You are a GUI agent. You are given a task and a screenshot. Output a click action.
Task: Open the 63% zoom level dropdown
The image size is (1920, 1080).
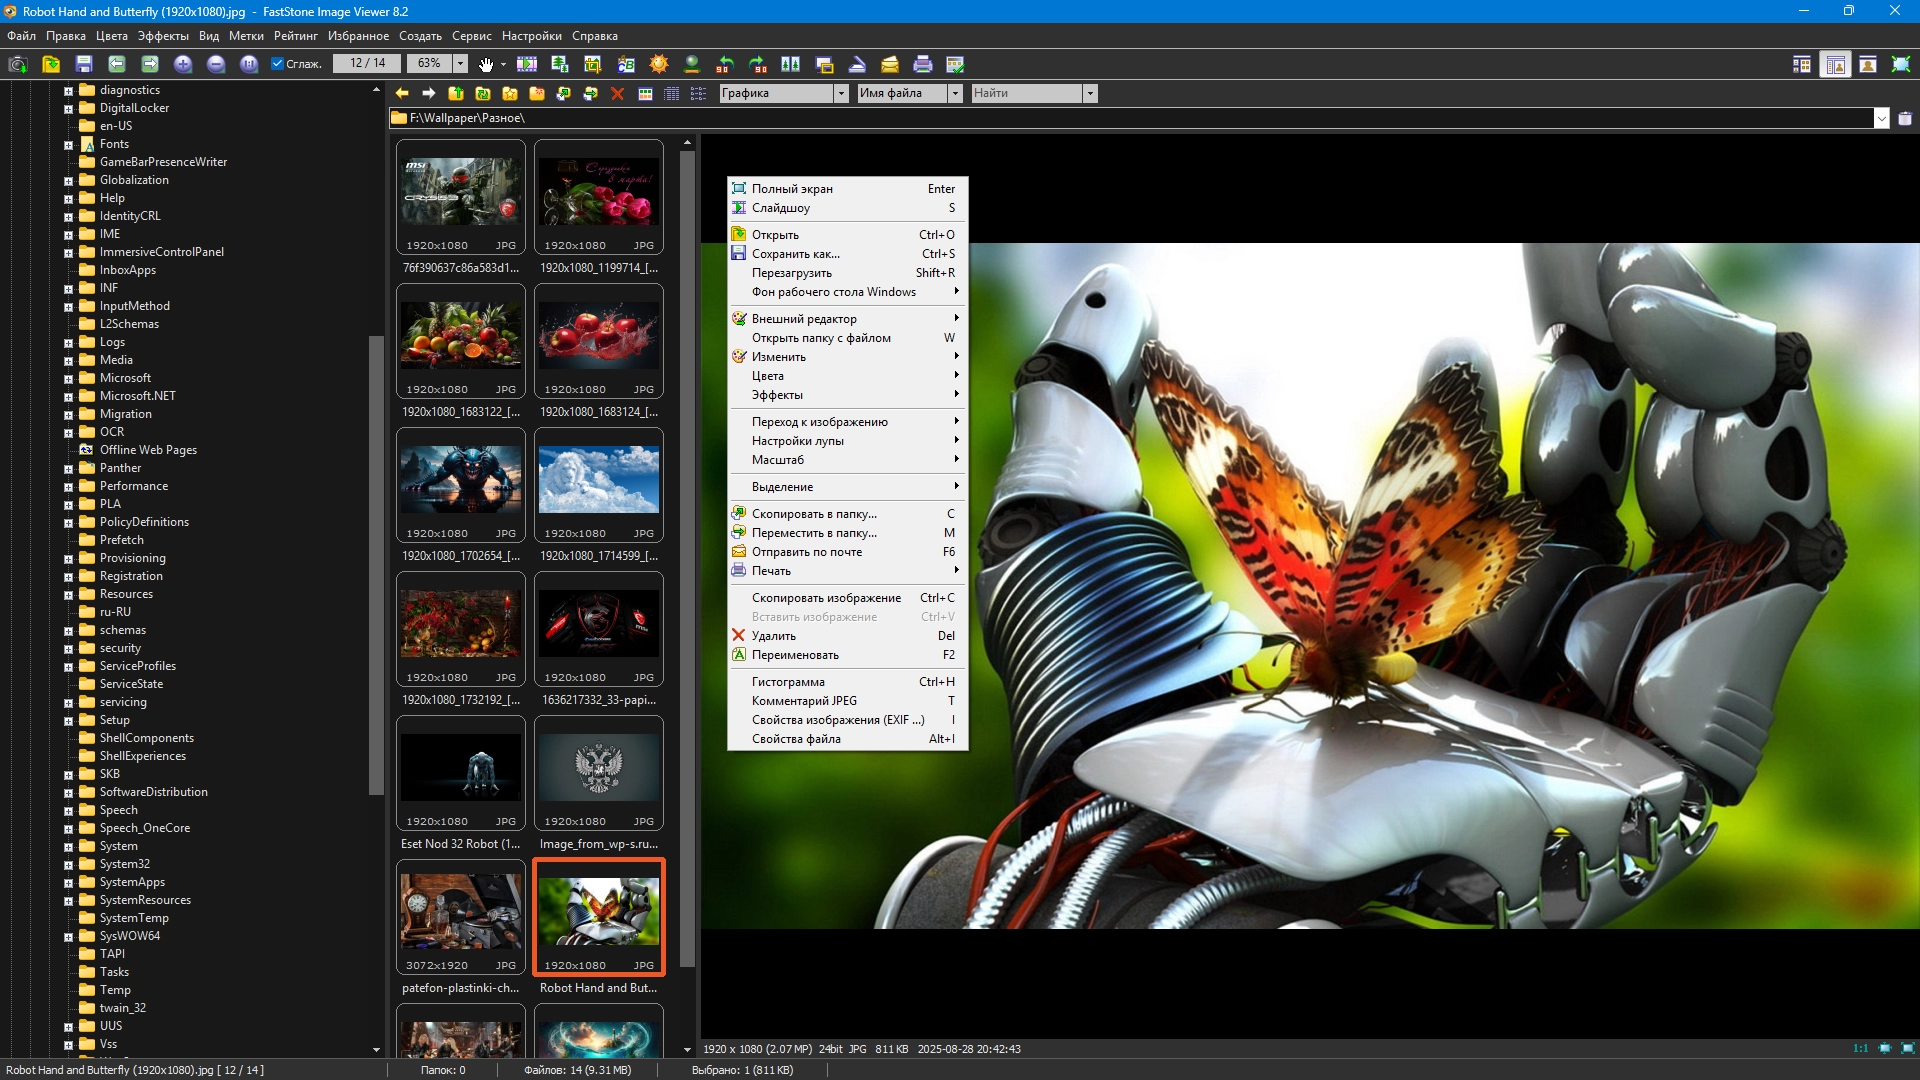(460, 64)
